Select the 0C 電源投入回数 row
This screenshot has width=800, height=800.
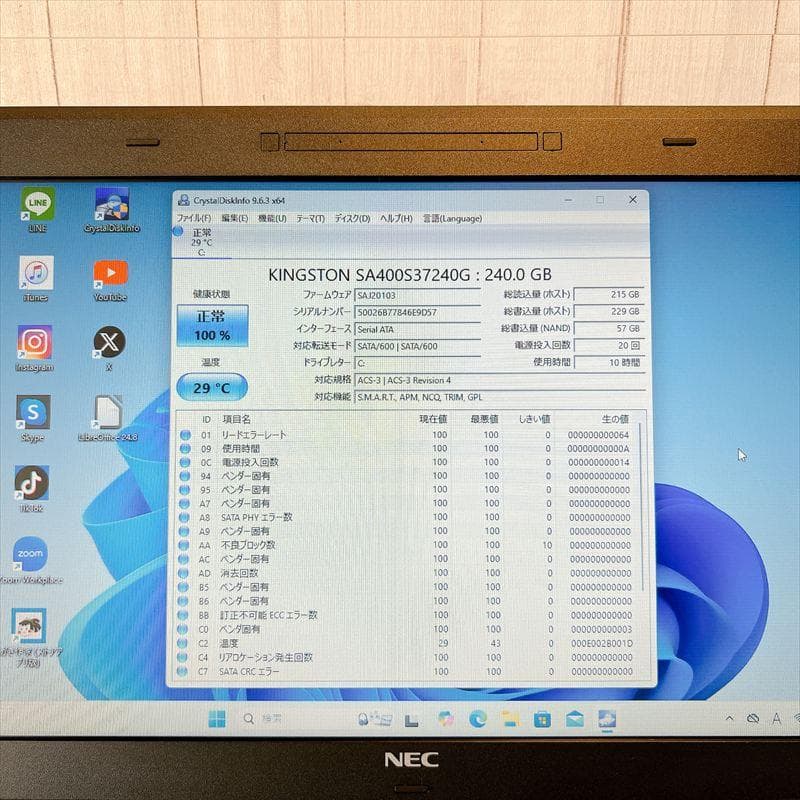[x=407, y=463]
